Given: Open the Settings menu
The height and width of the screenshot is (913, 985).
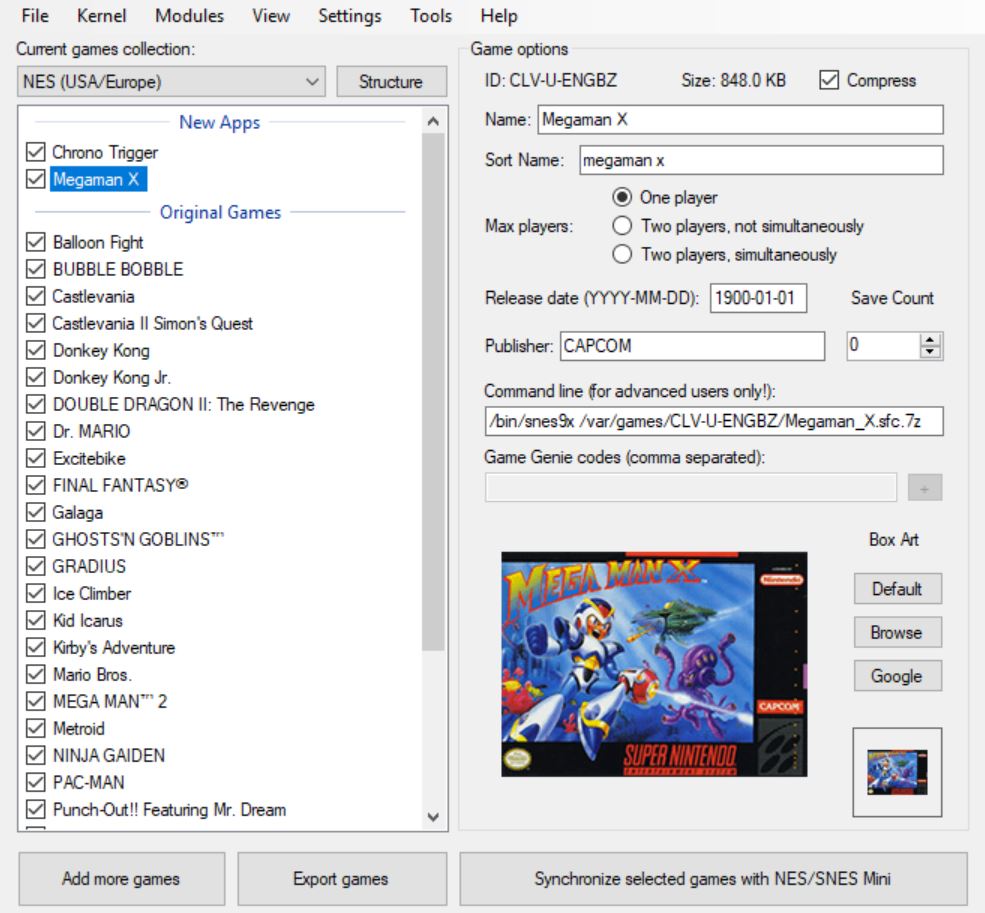Looking at the screenshot, I should (x=349, y=16).
